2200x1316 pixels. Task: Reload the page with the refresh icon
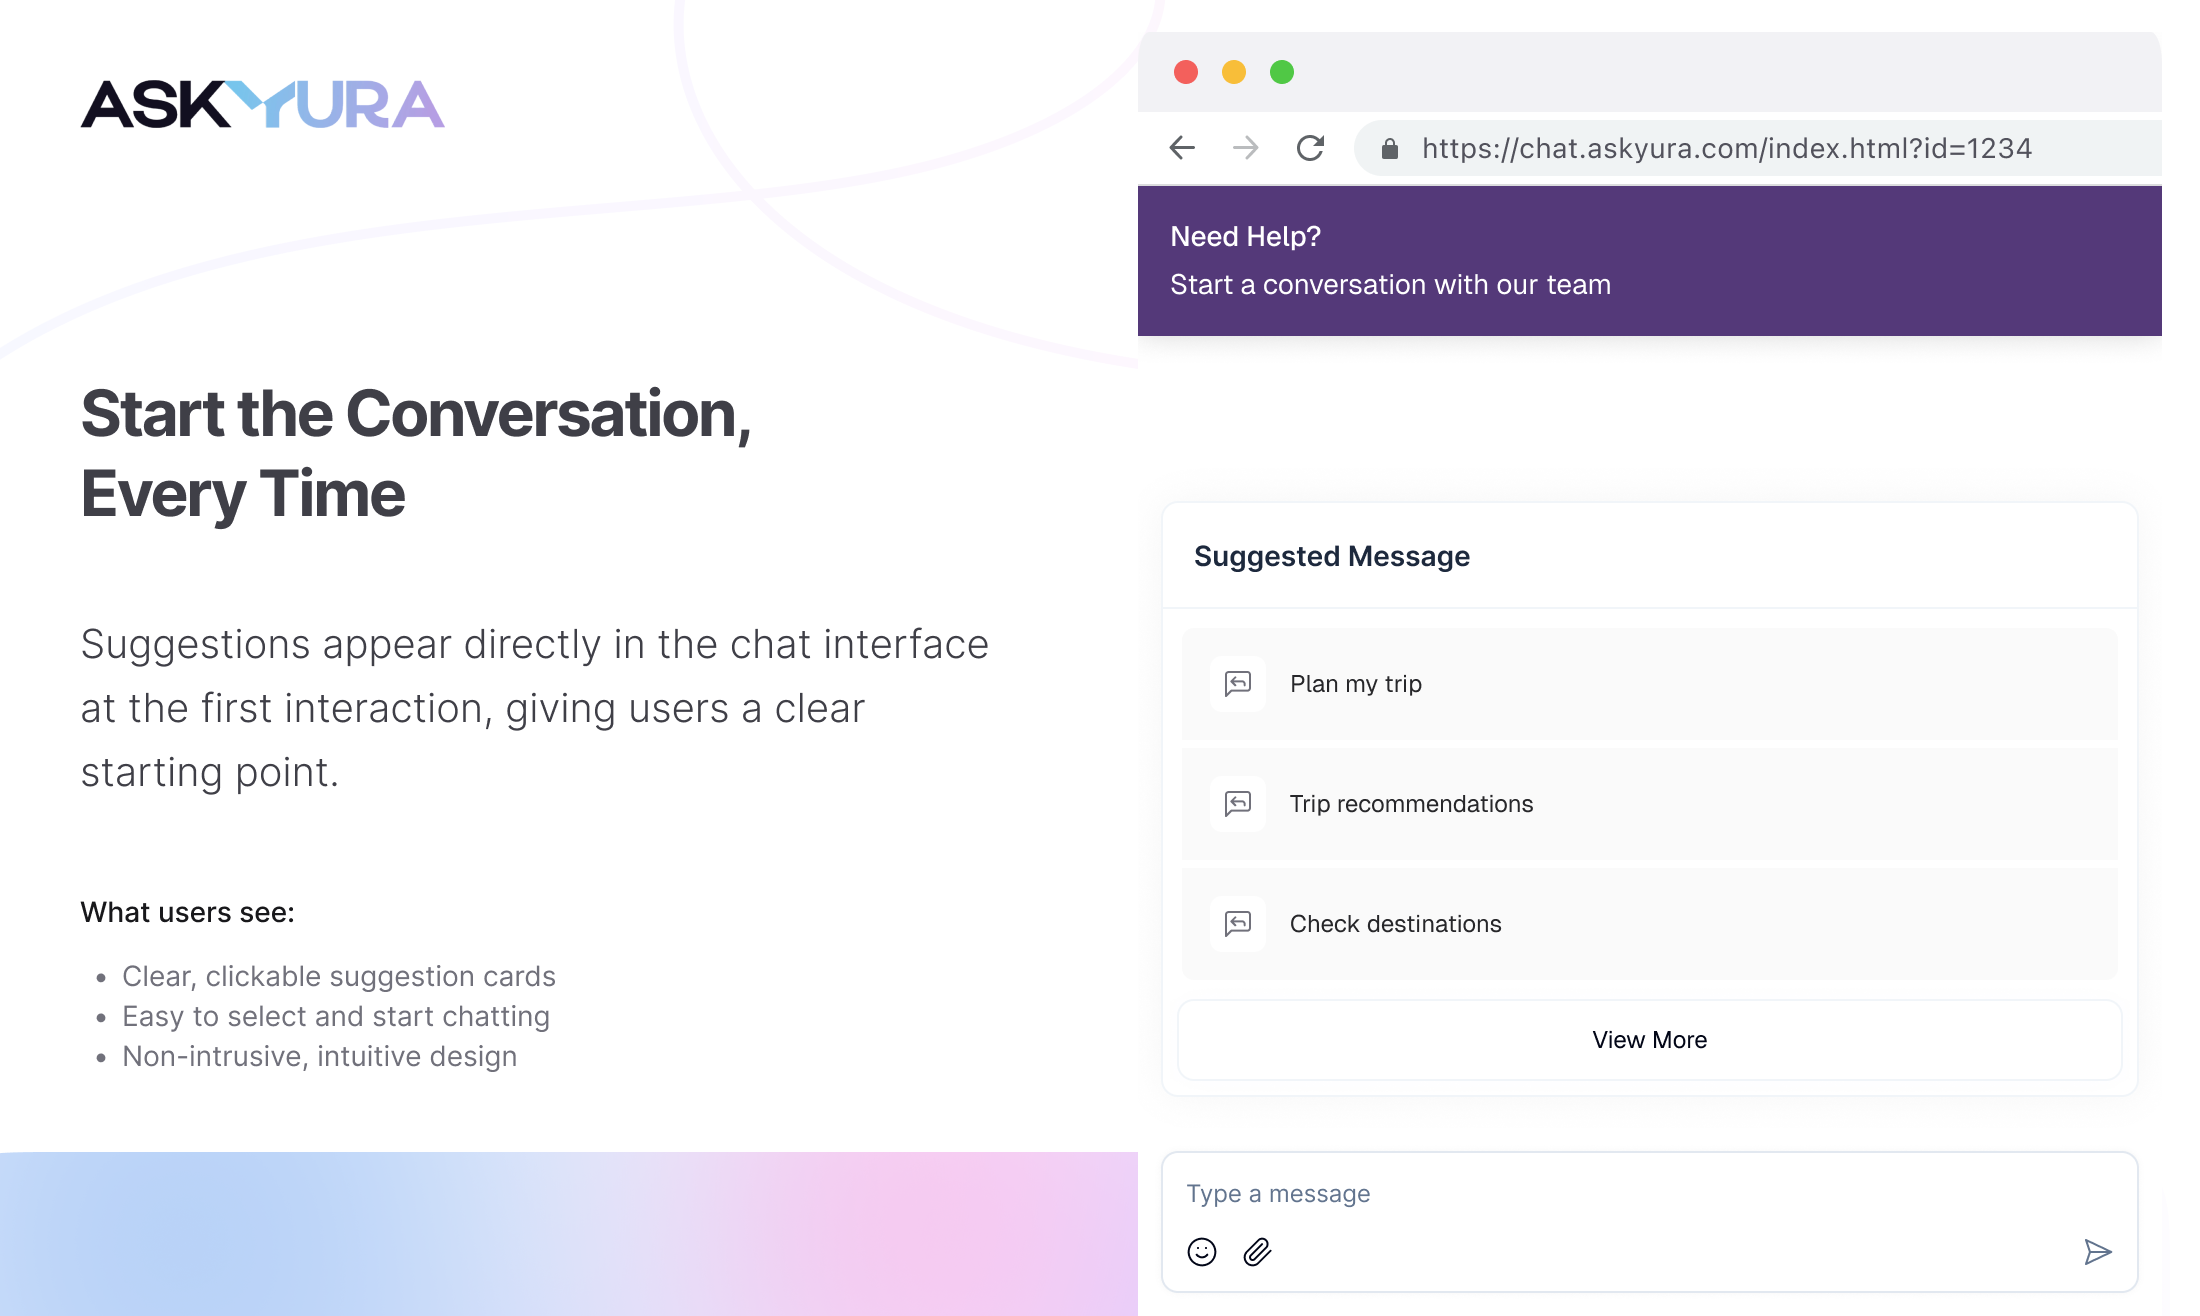[x=1311, y=148]
